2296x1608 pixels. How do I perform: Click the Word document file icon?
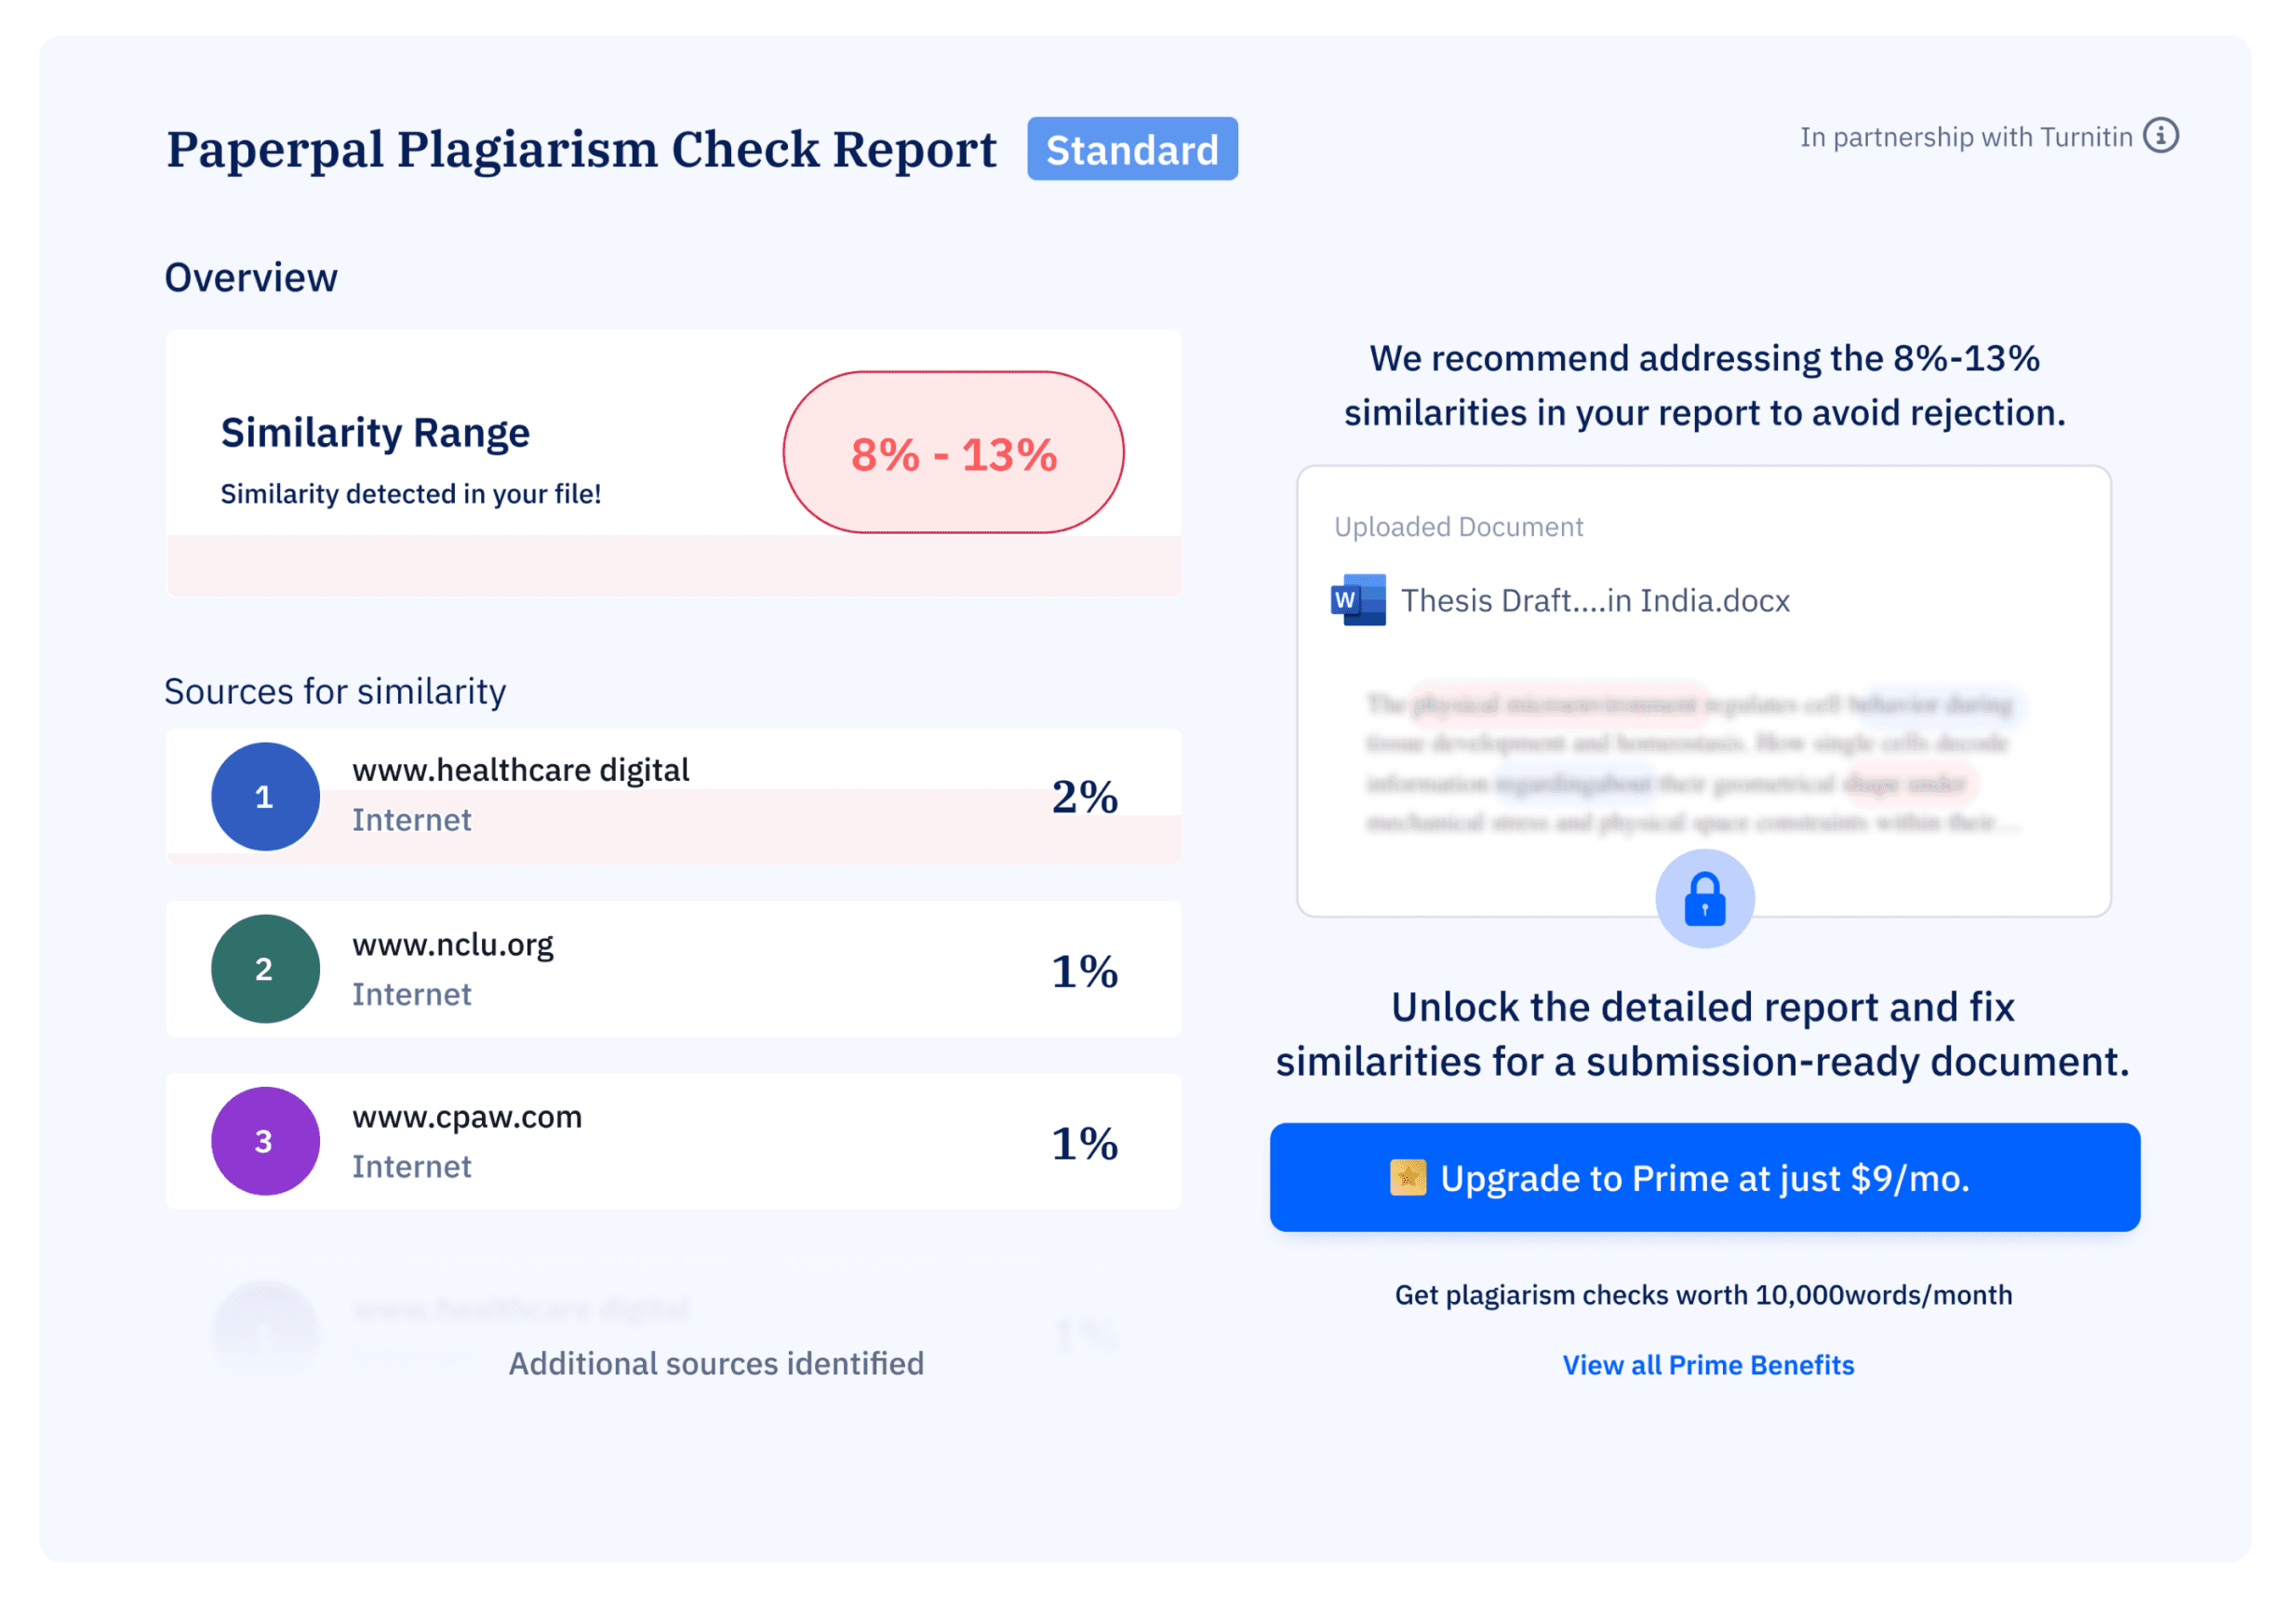pyautogui.click(x=1358, y=600)
